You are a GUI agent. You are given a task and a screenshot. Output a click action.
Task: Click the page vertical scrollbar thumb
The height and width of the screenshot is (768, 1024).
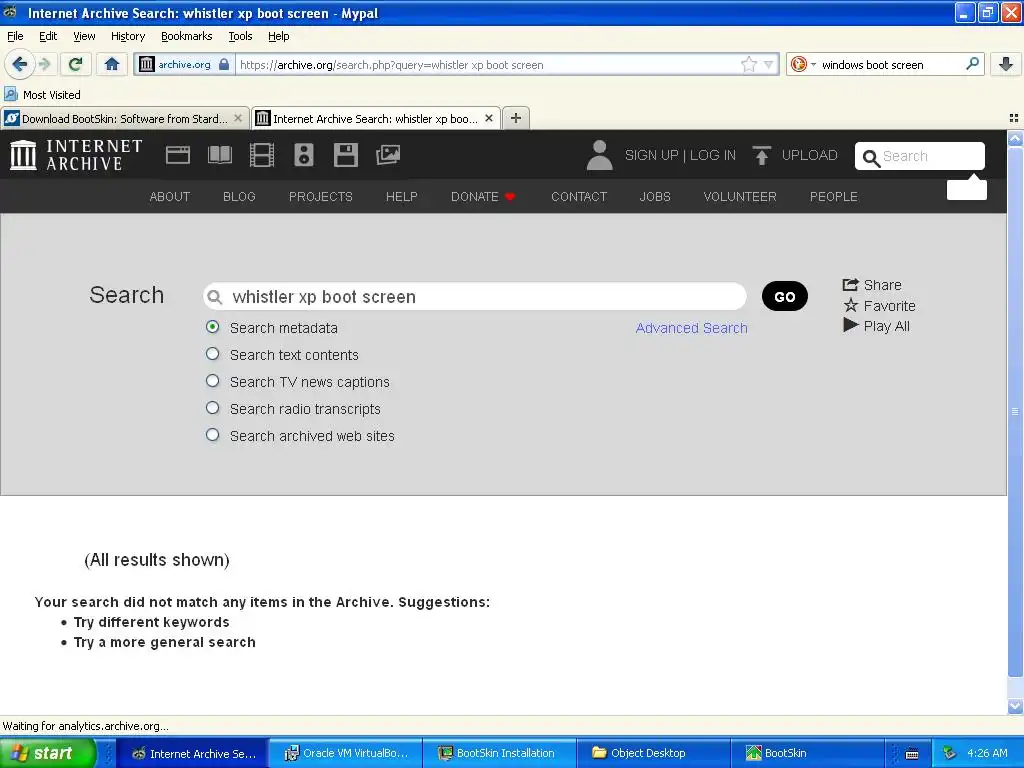coord(1015,411)
